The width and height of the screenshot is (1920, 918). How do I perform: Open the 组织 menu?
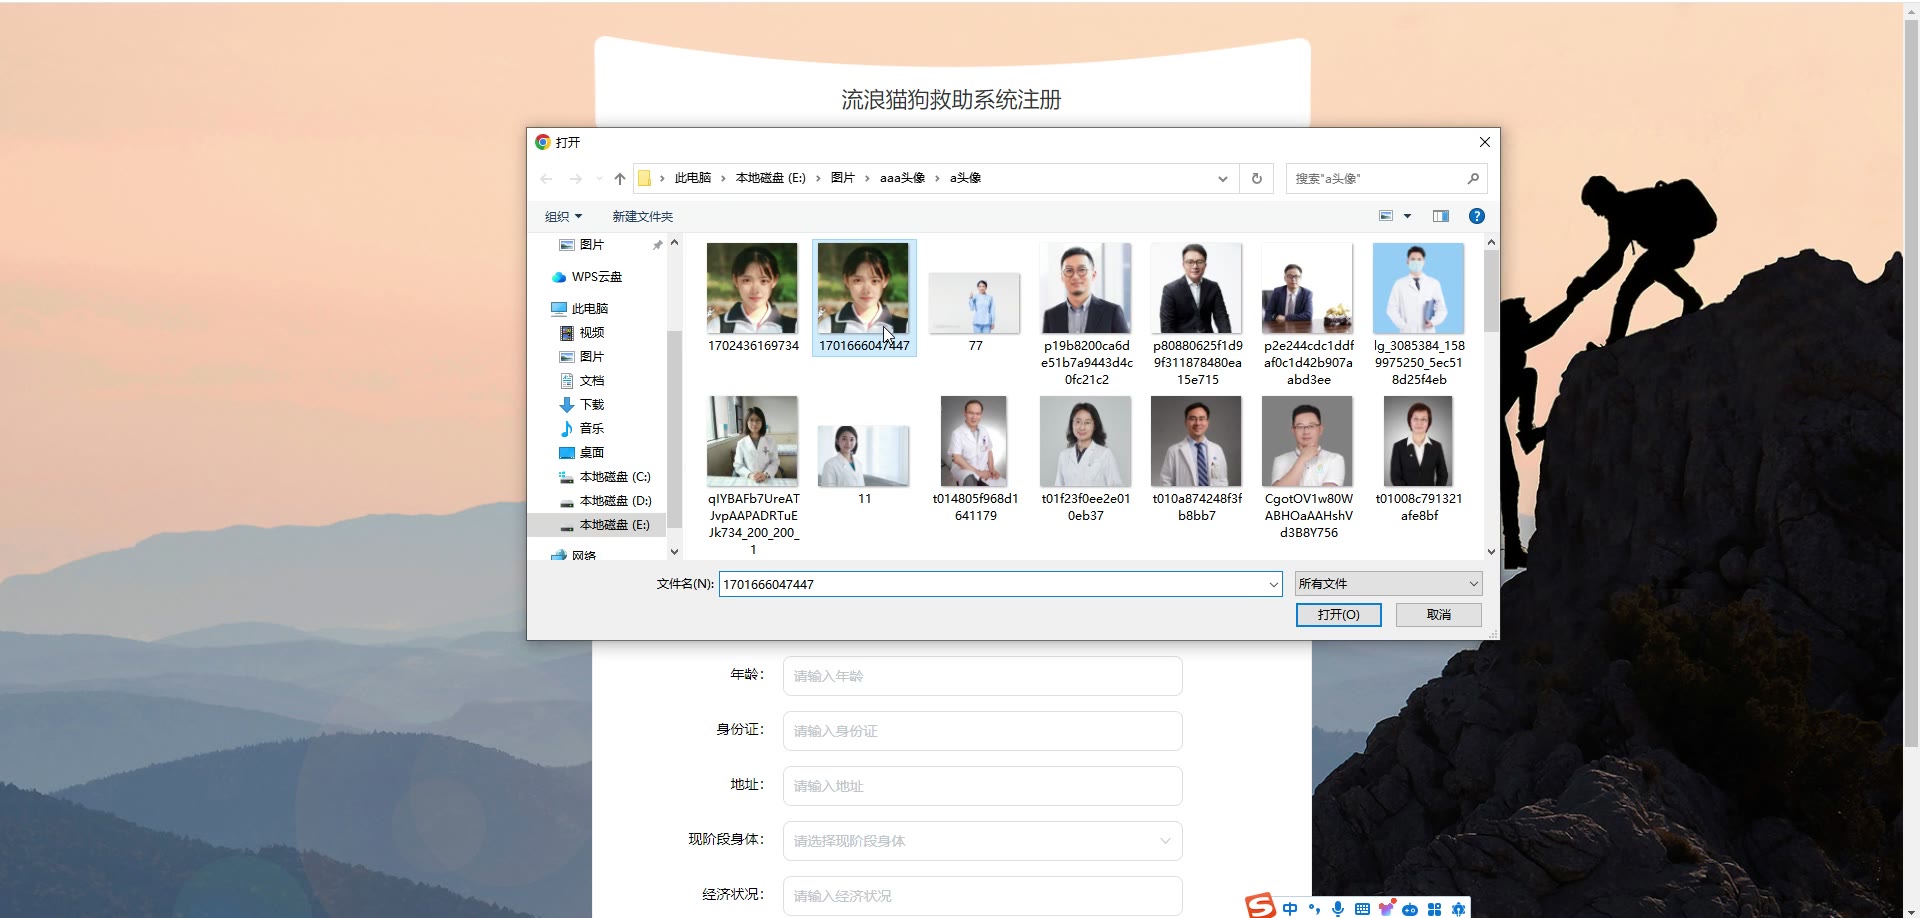point(563,216)
